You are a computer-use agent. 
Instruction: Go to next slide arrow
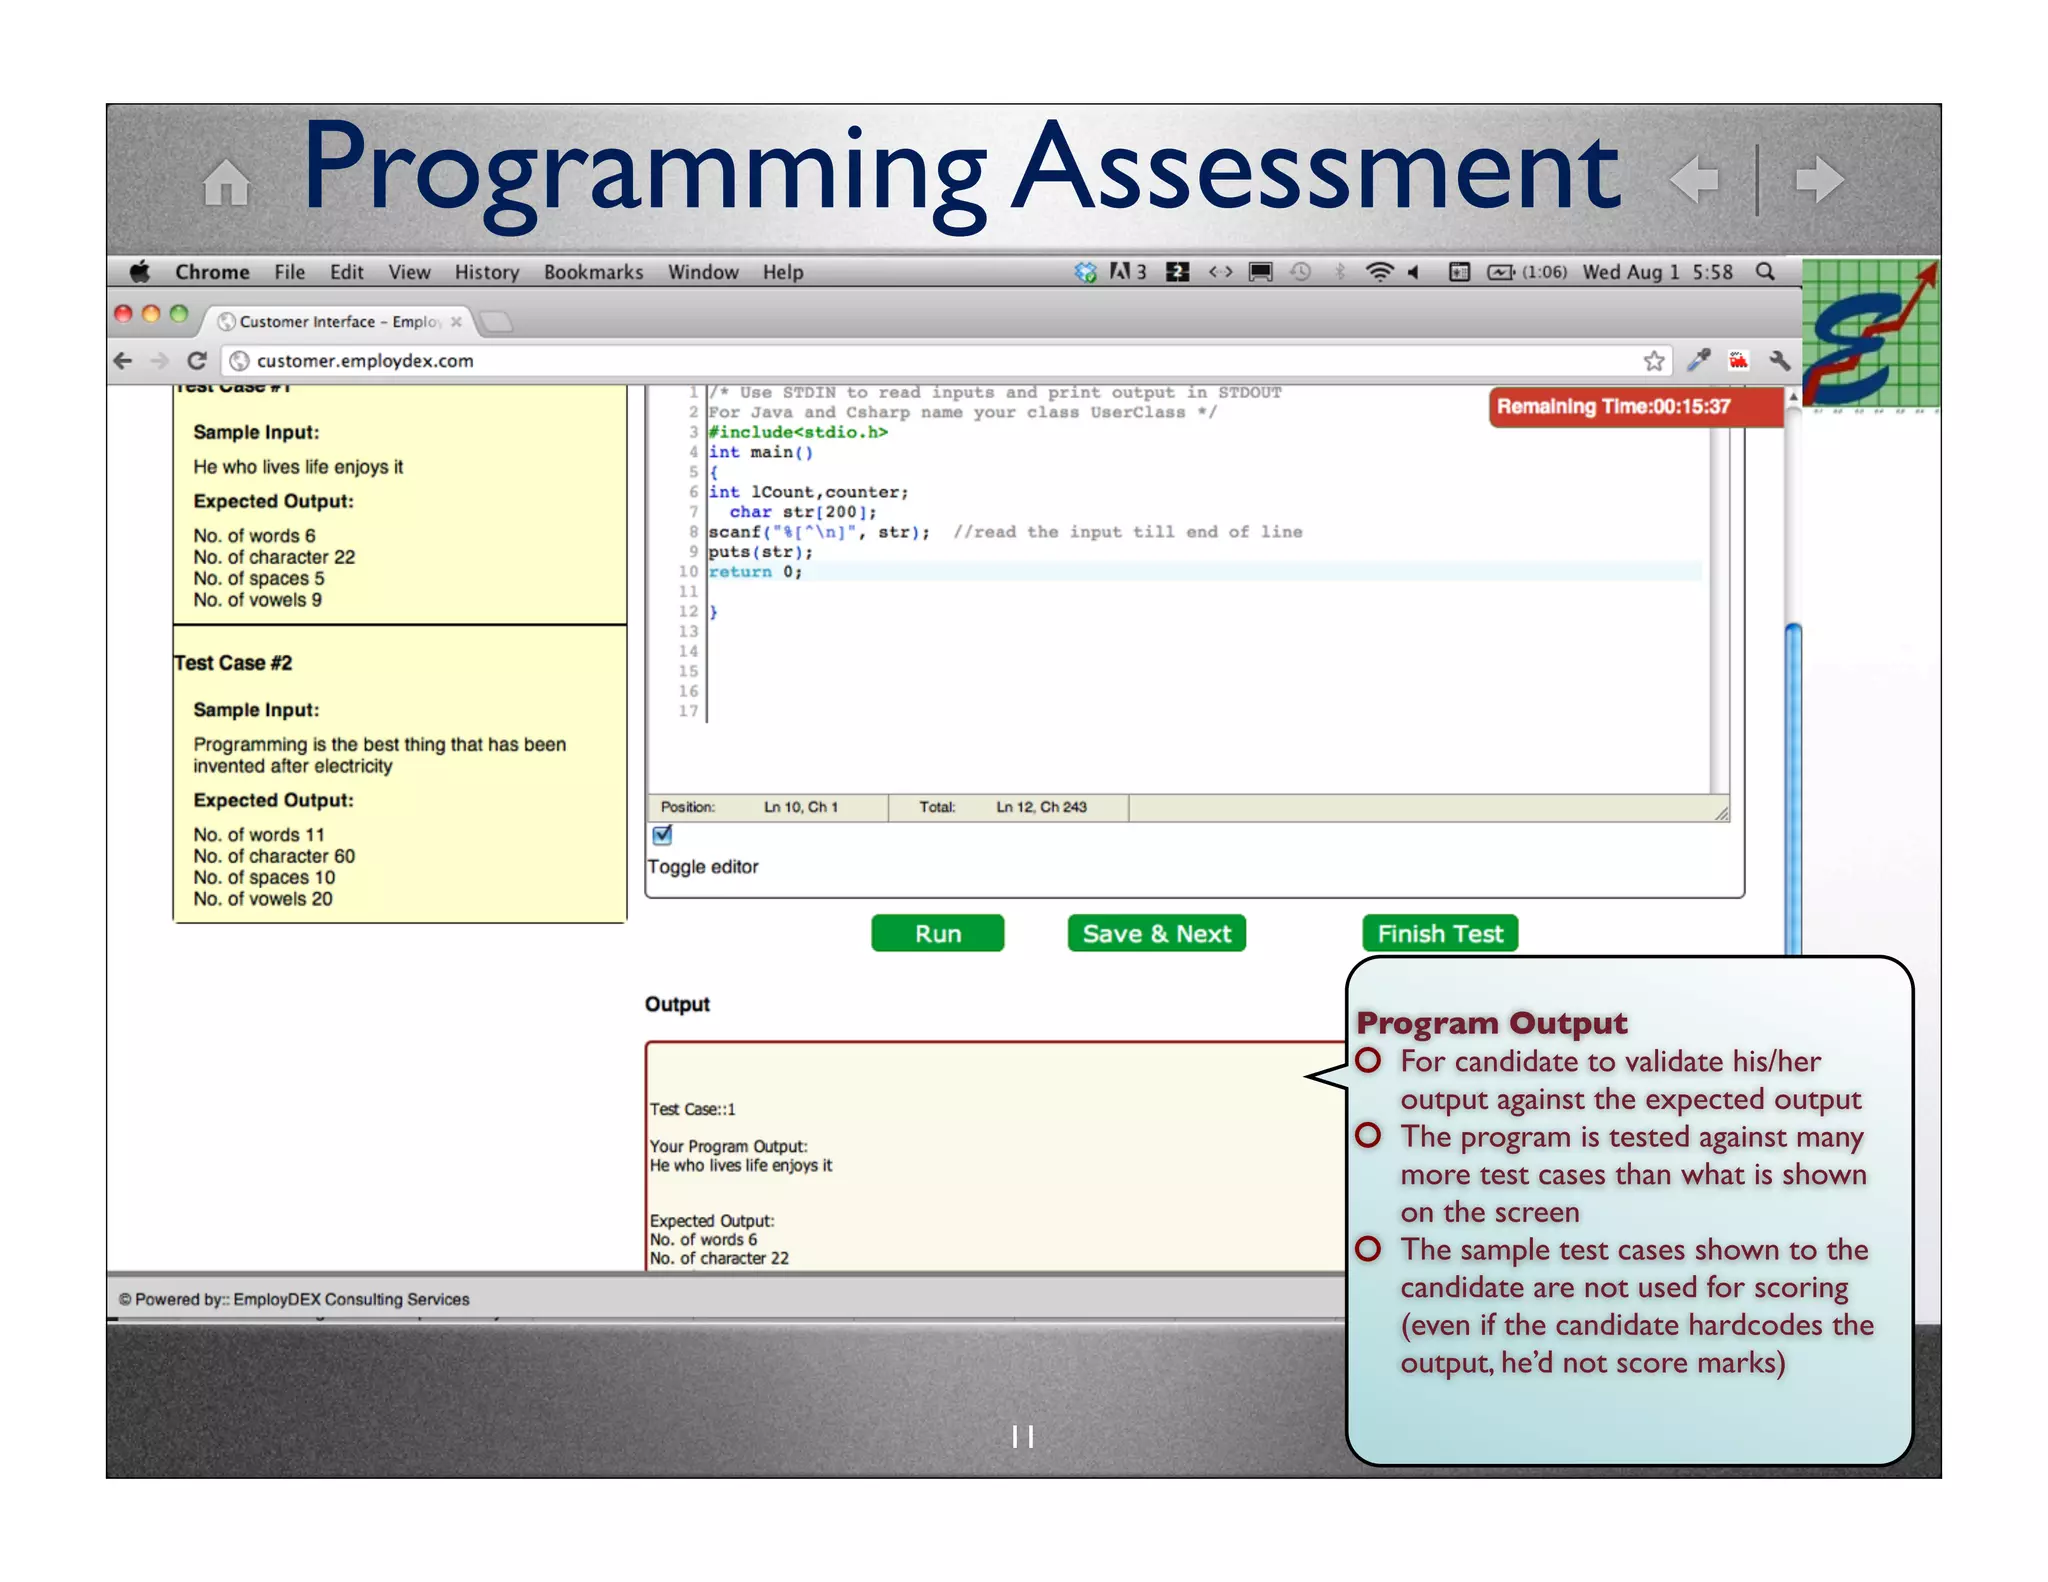coord(1820,180)
